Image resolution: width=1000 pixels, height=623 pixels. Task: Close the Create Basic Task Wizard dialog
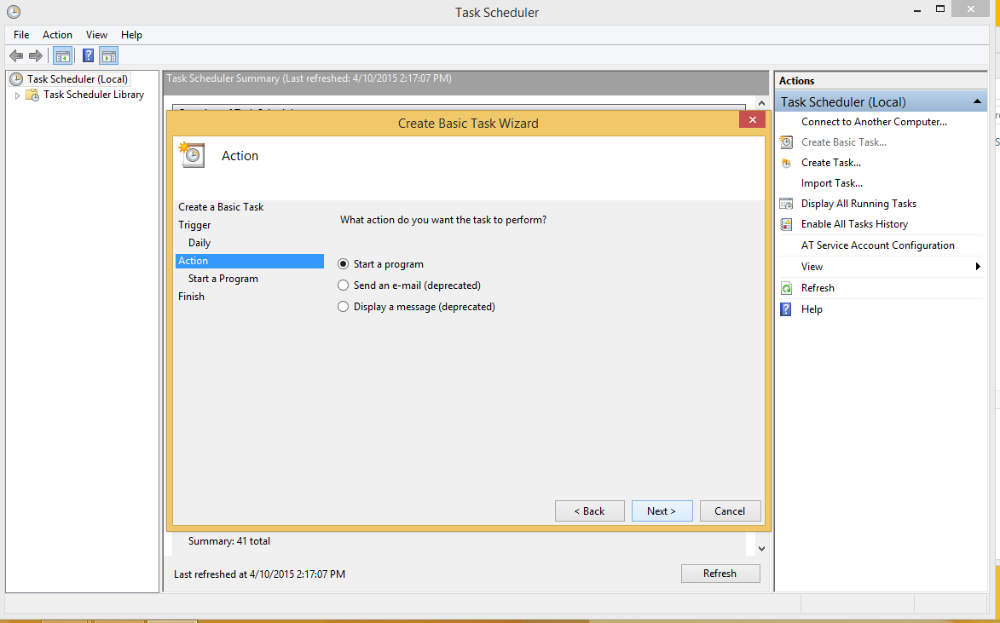(753, 120)
